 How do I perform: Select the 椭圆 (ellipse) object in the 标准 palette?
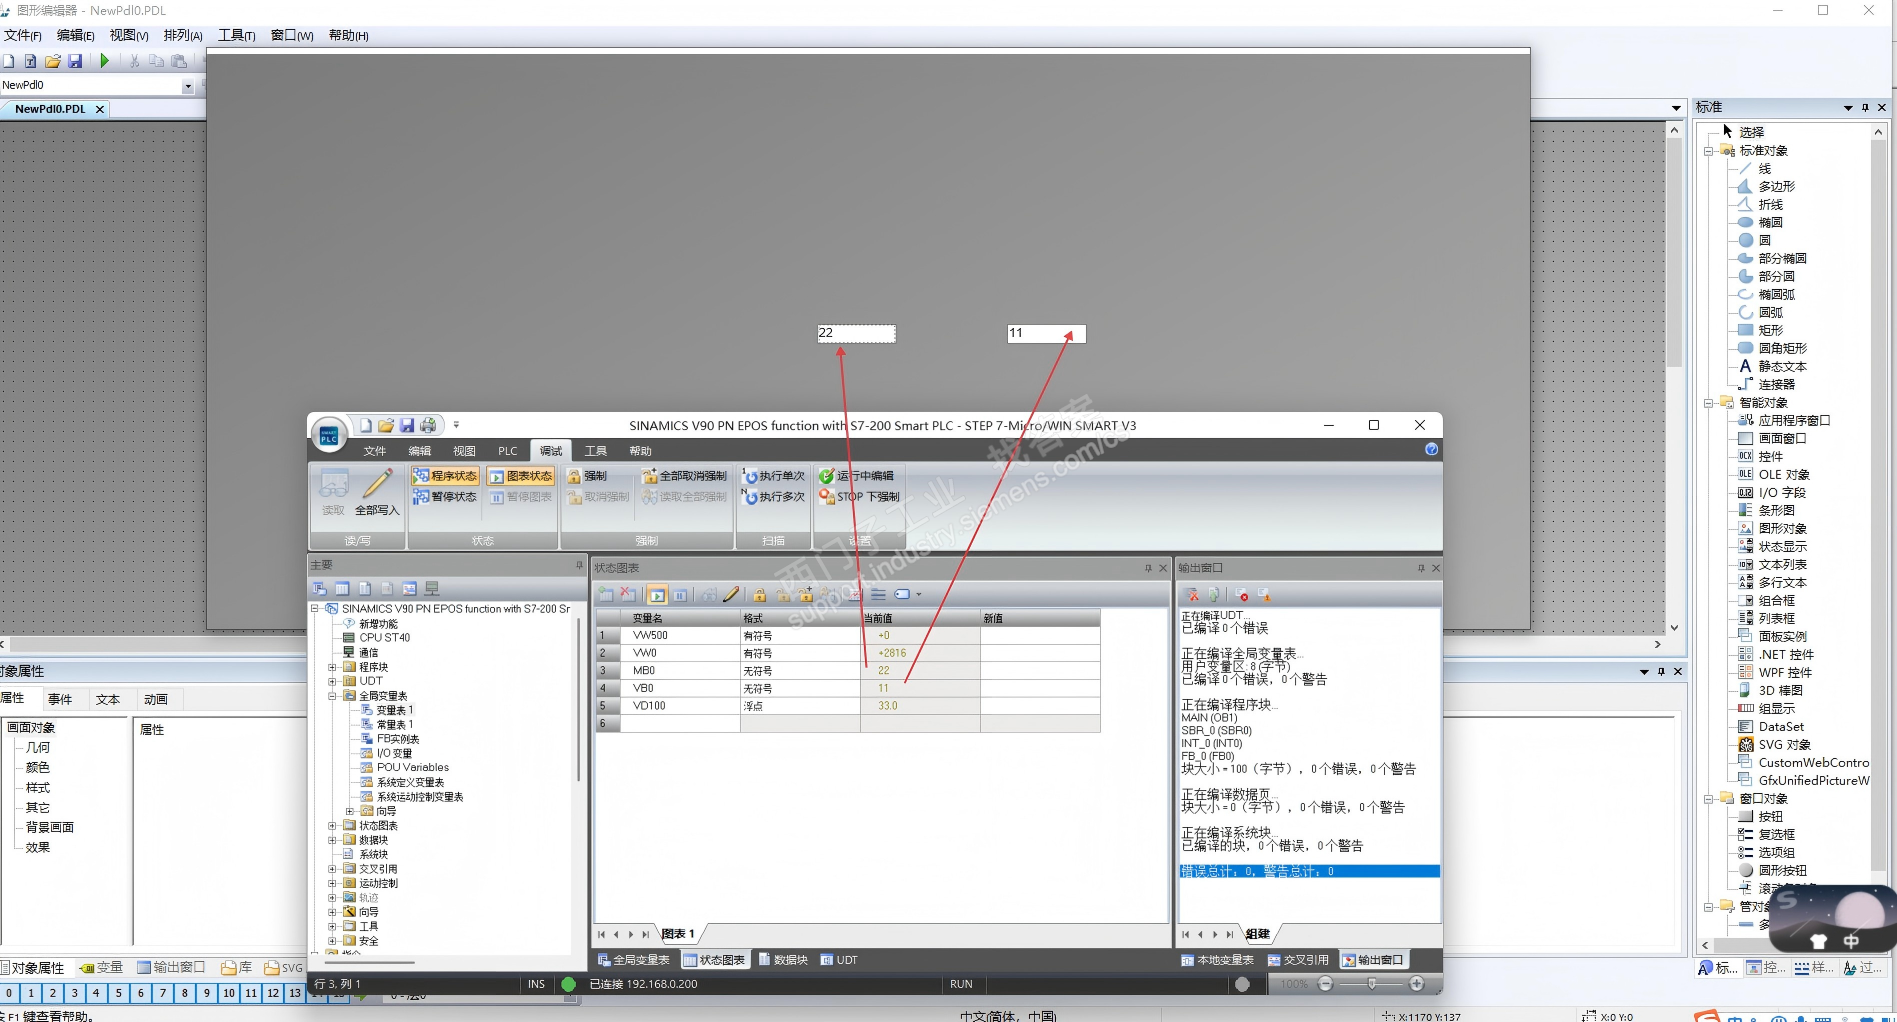(x=1760, y=222)
